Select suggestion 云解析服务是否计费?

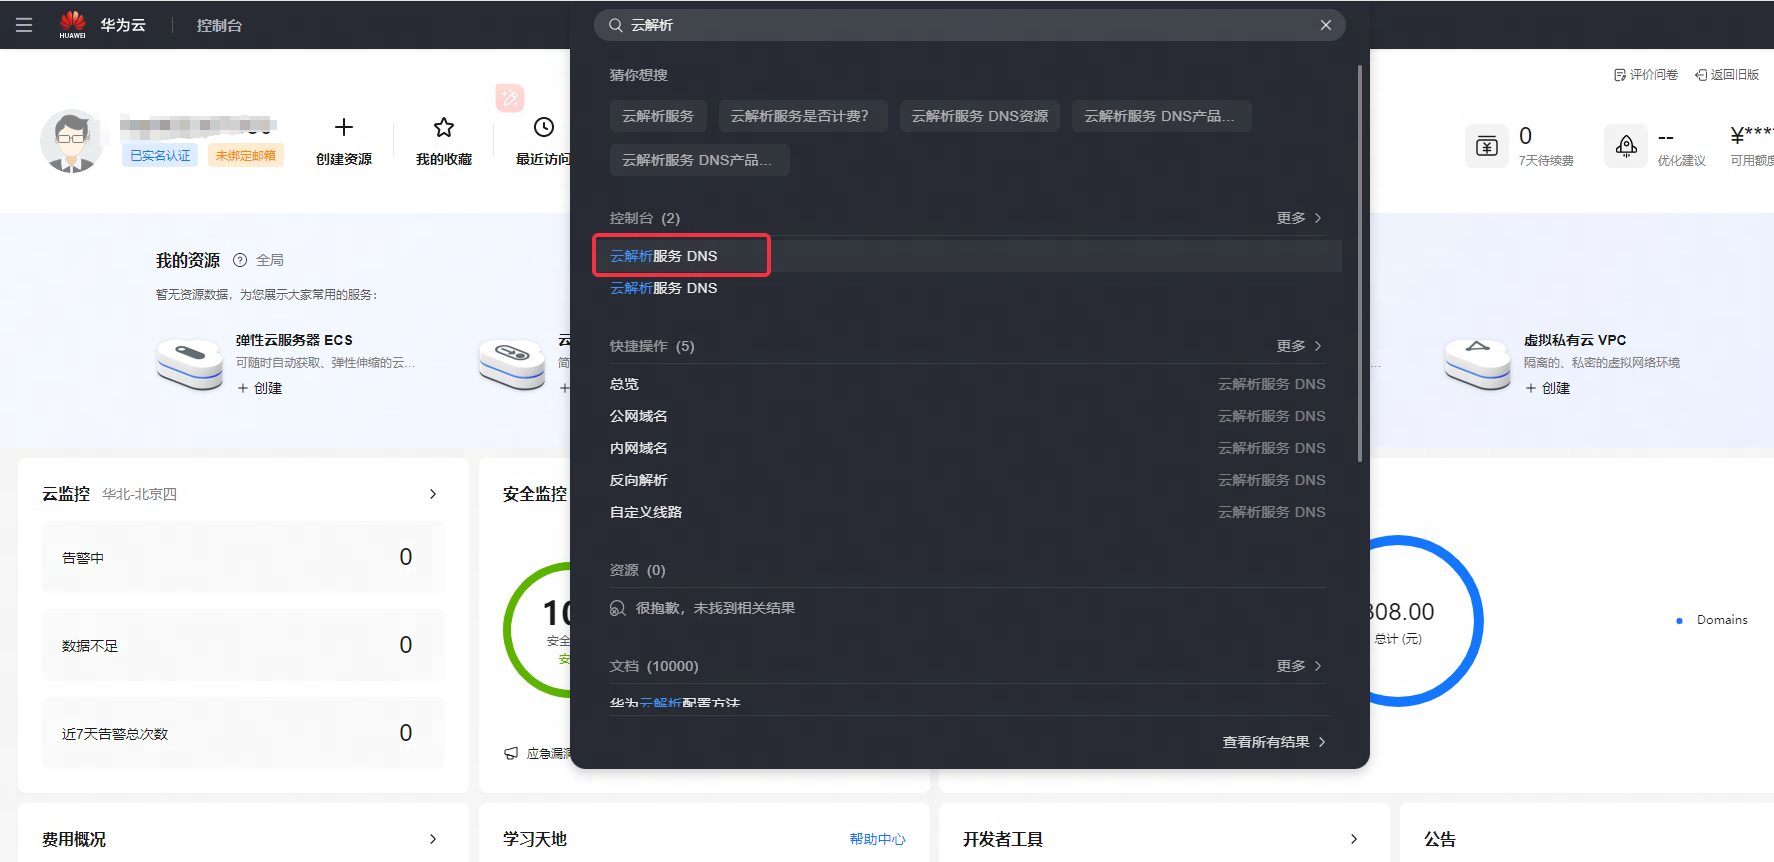(x=799, y=116)
